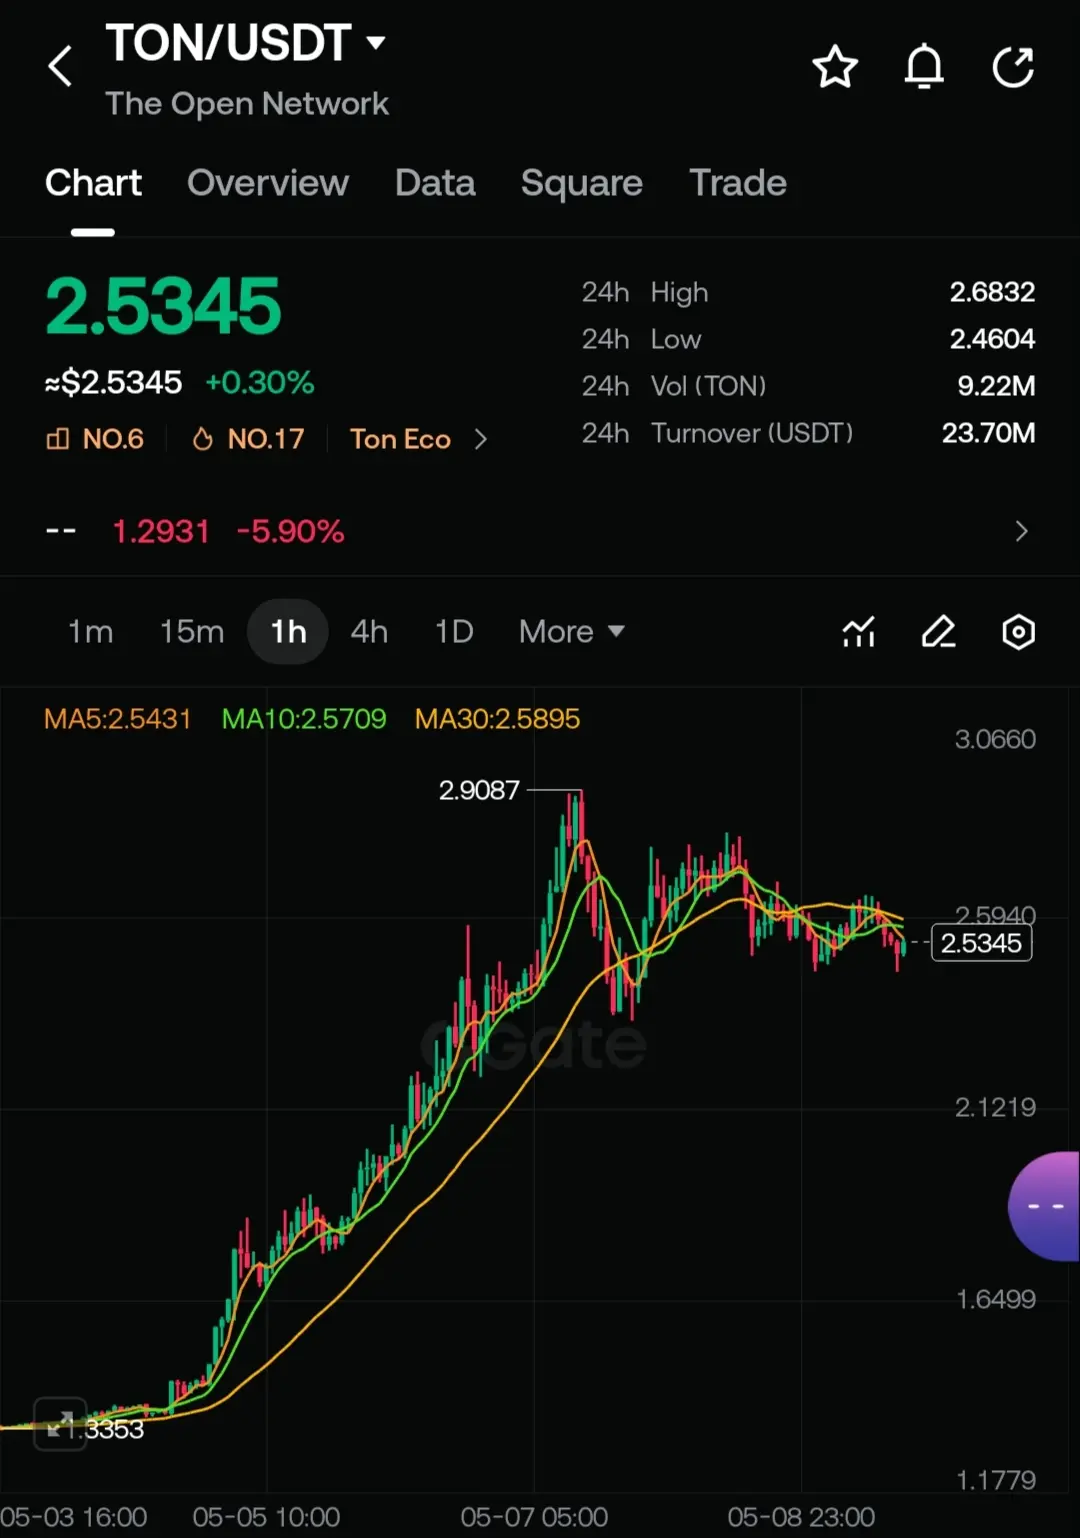1080x1538 pixels.
Task: Go back with the left arrow icon
Action: point(60,67)
